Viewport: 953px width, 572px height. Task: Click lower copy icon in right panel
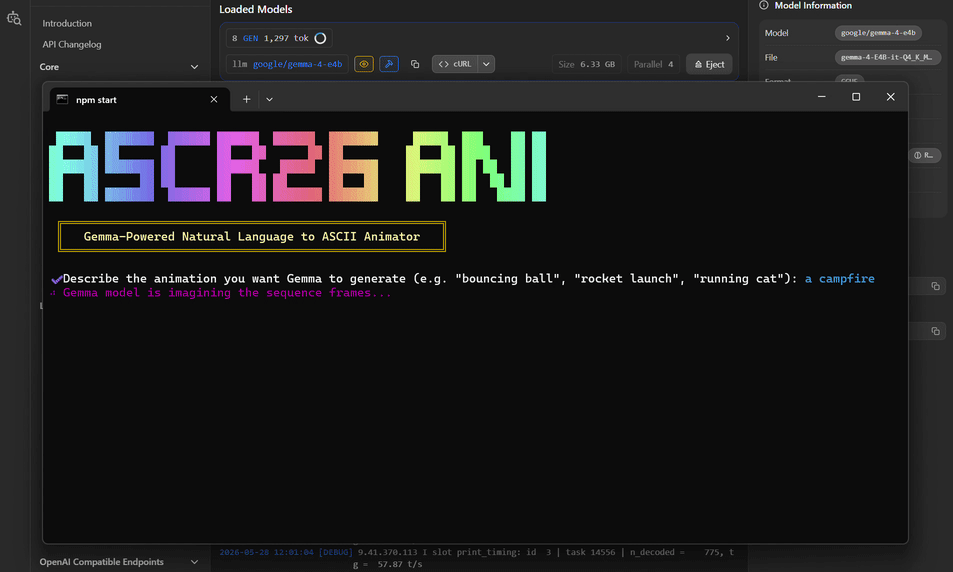coord(935,331)
